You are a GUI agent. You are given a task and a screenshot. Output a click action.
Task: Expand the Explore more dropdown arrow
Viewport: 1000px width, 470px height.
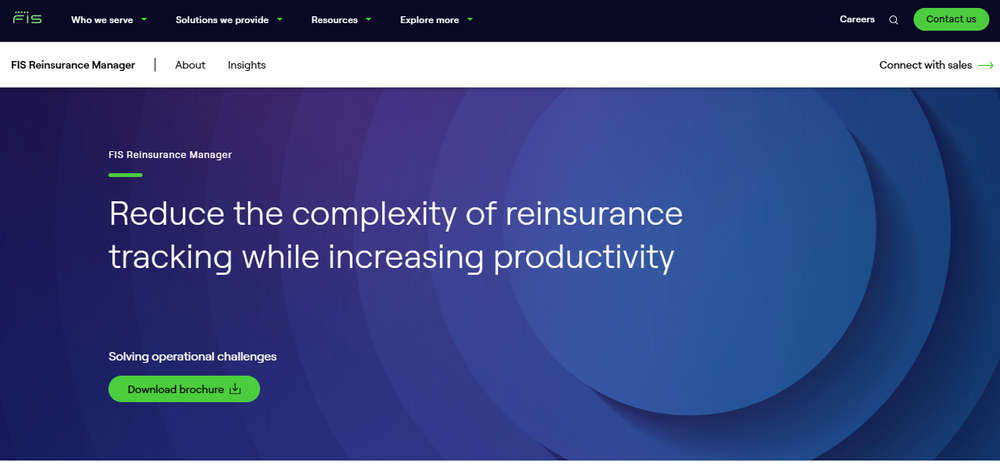[470, 19]
